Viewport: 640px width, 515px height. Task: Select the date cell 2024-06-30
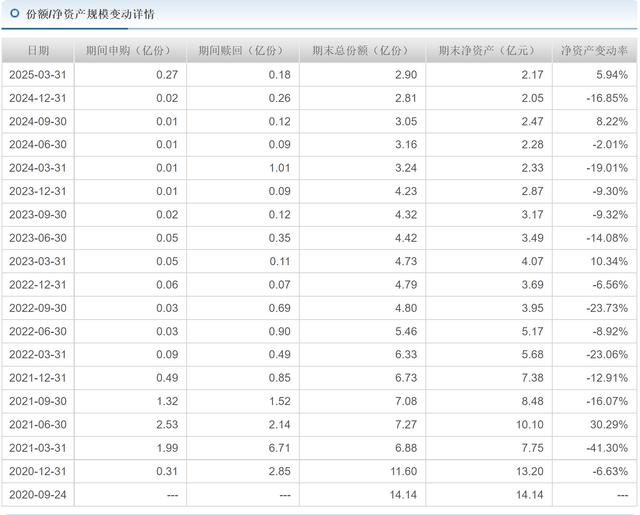38,144
